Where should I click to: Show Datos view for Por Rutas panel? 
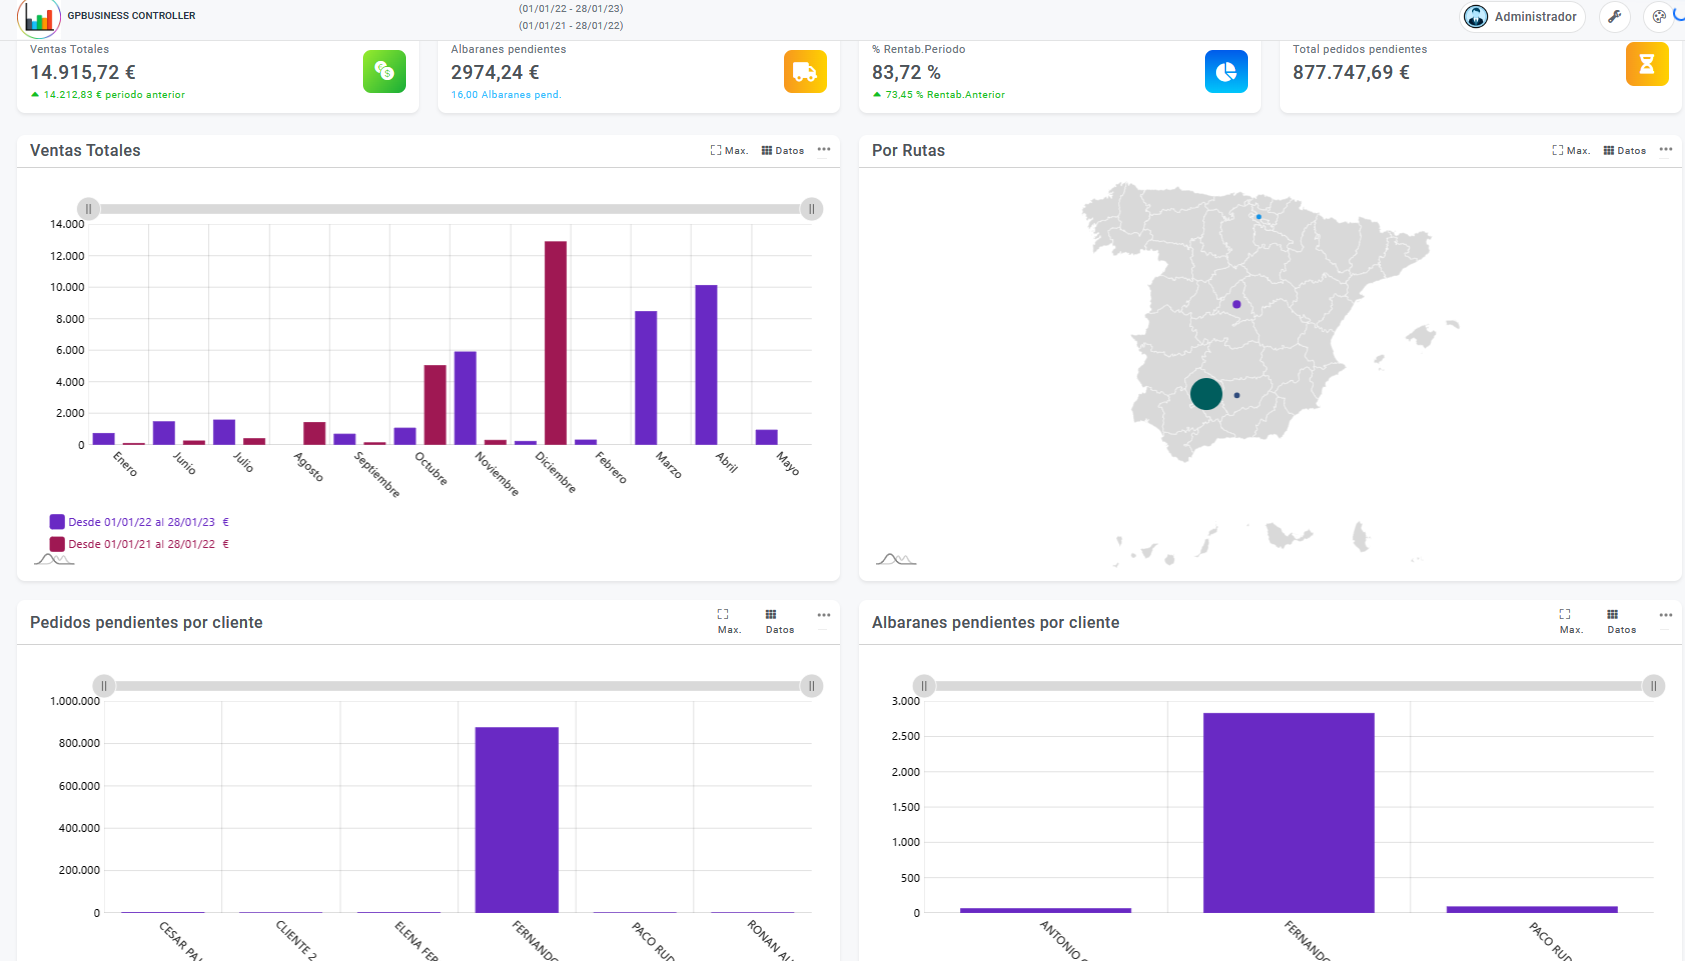tap(1624, 151)
